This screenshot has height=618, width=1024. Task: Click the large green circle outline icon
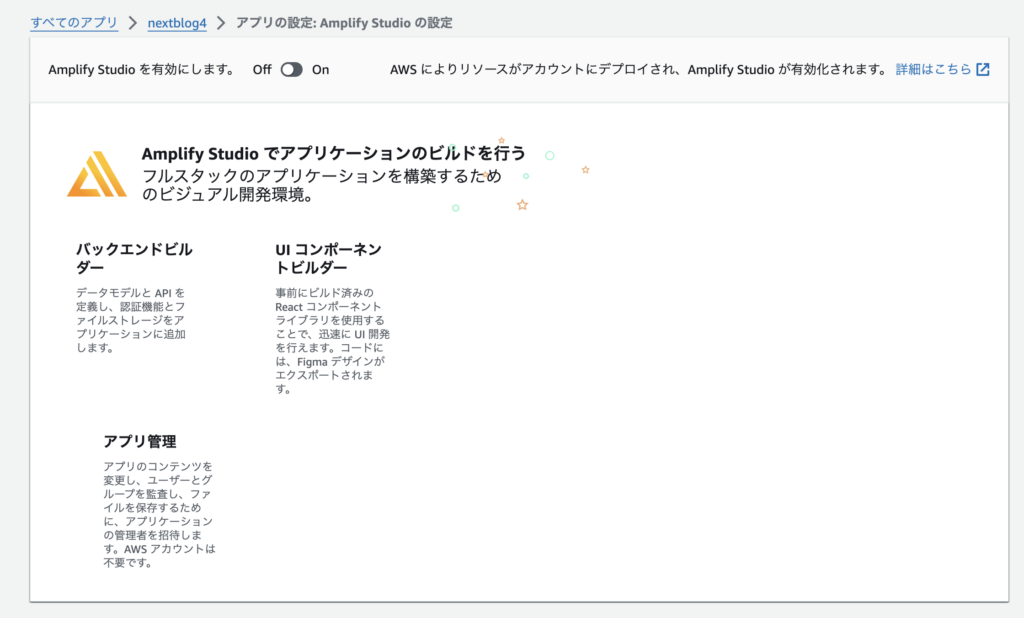pyautogui.click(x=549, y=155)
